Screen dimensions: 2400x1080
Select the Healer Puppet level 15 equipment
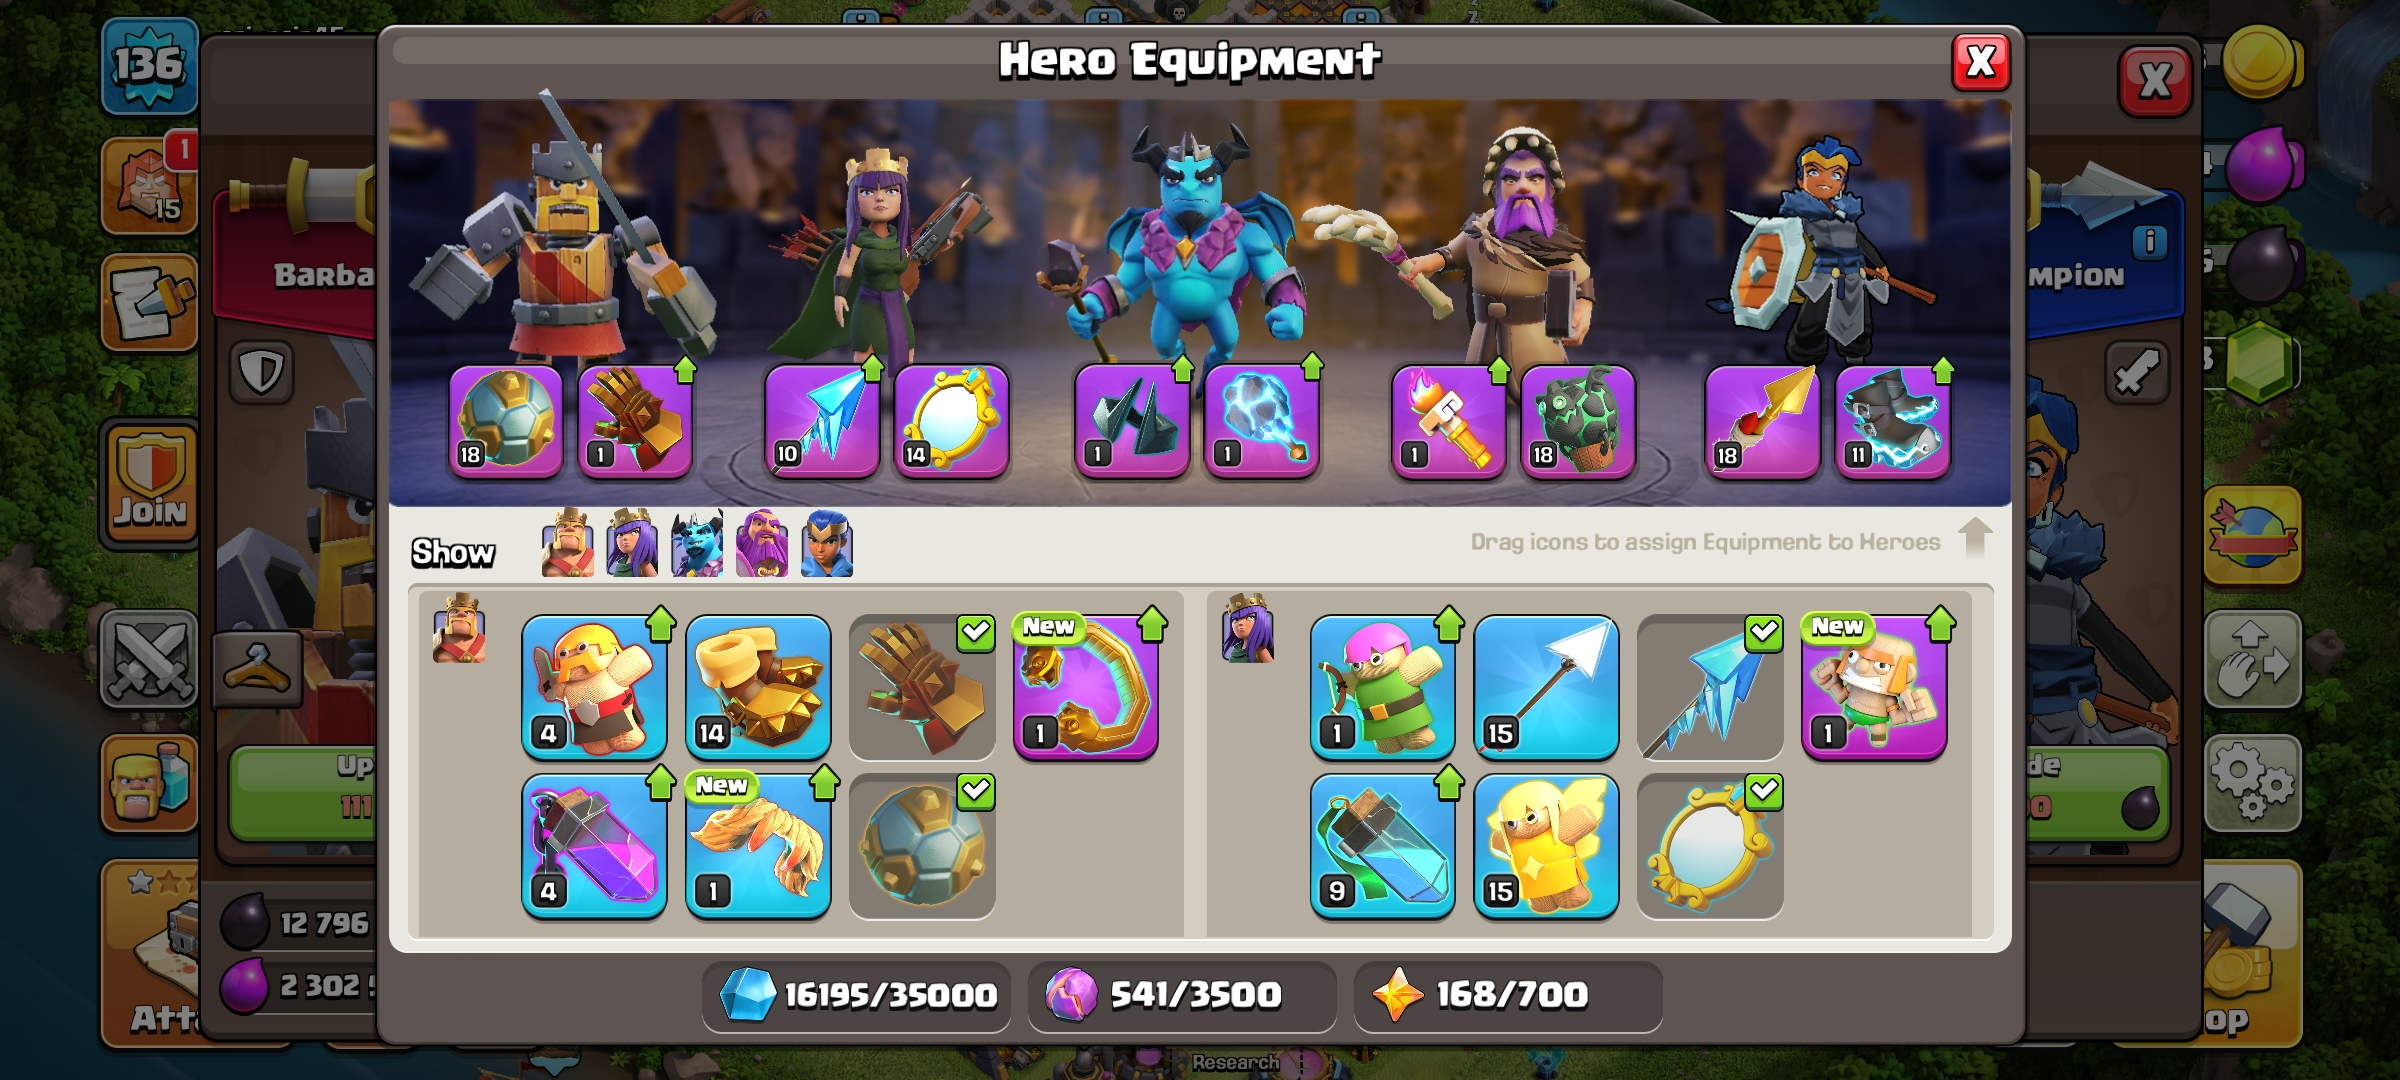[1547, 846]
